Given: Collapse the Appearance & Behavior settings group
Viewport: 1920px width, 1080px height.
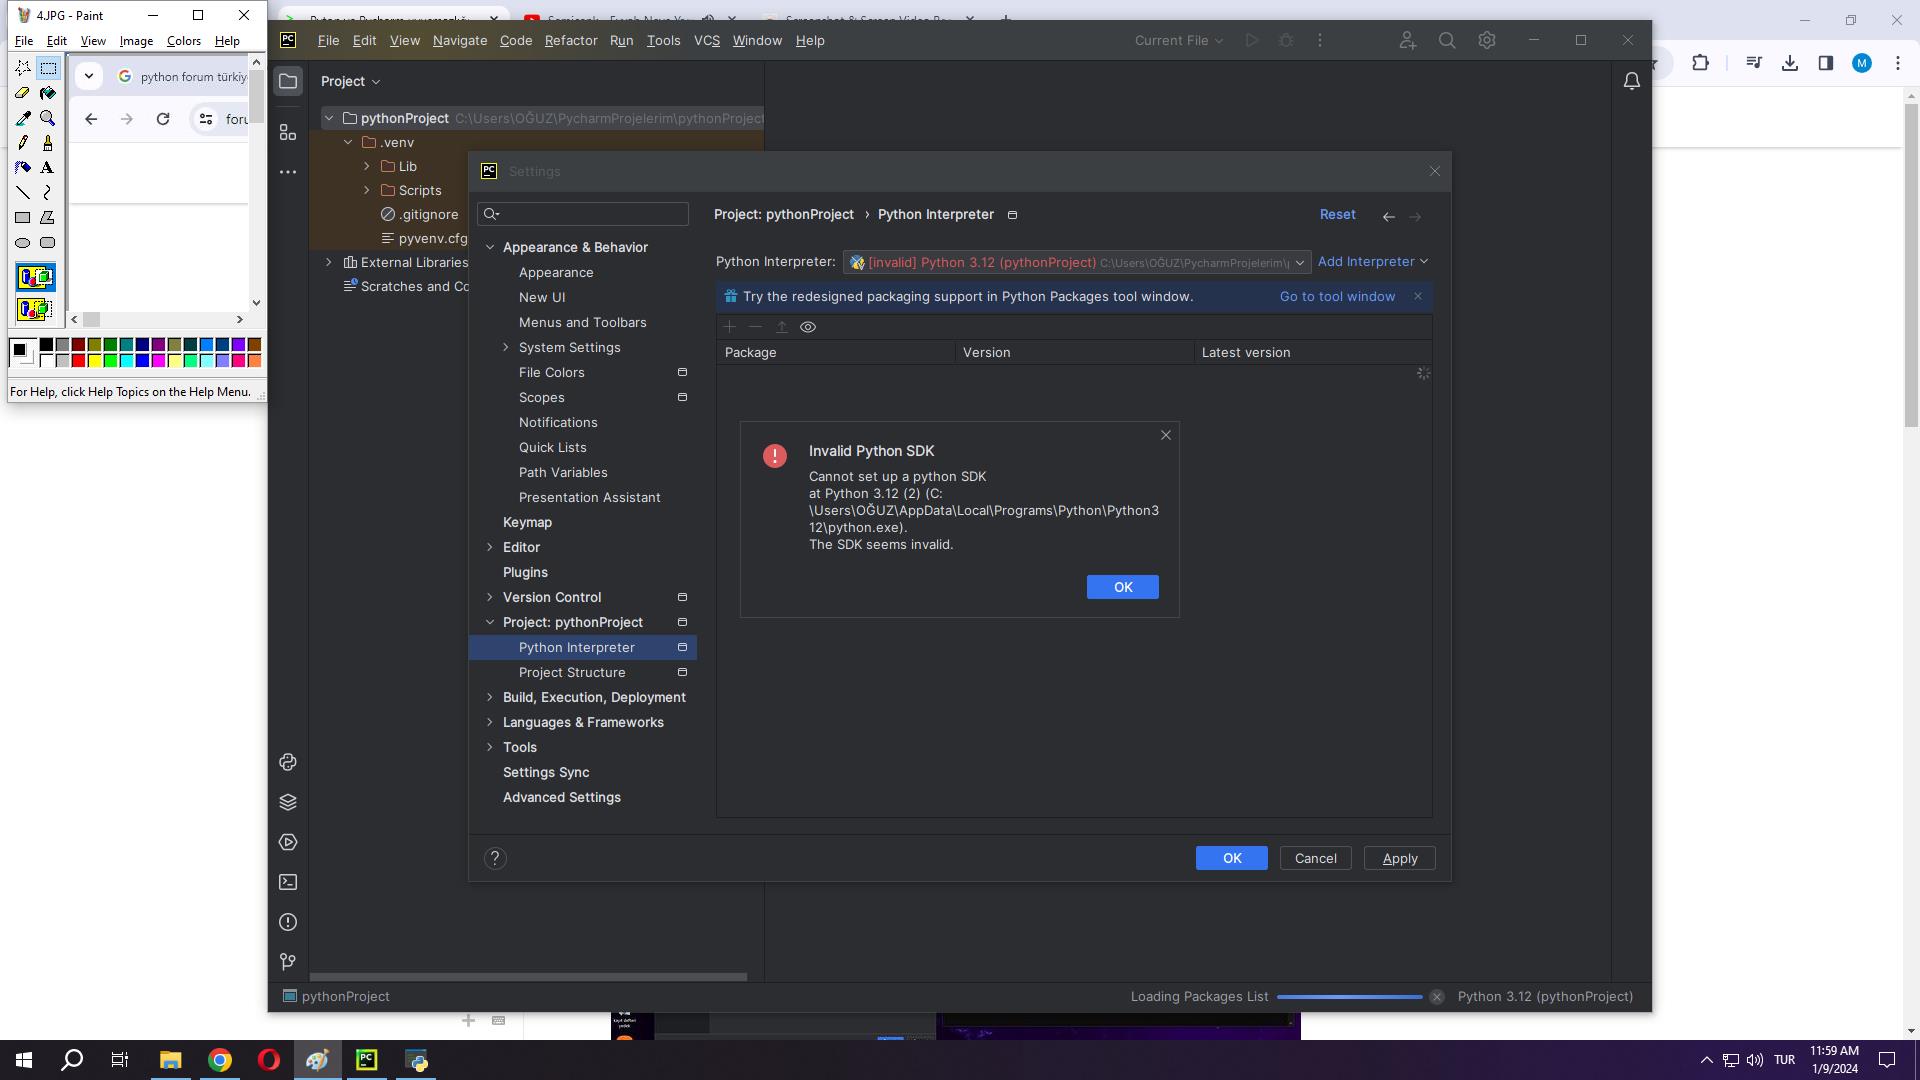Looking at the screenshot, I should pyautogui.click(x=490, y=247).
